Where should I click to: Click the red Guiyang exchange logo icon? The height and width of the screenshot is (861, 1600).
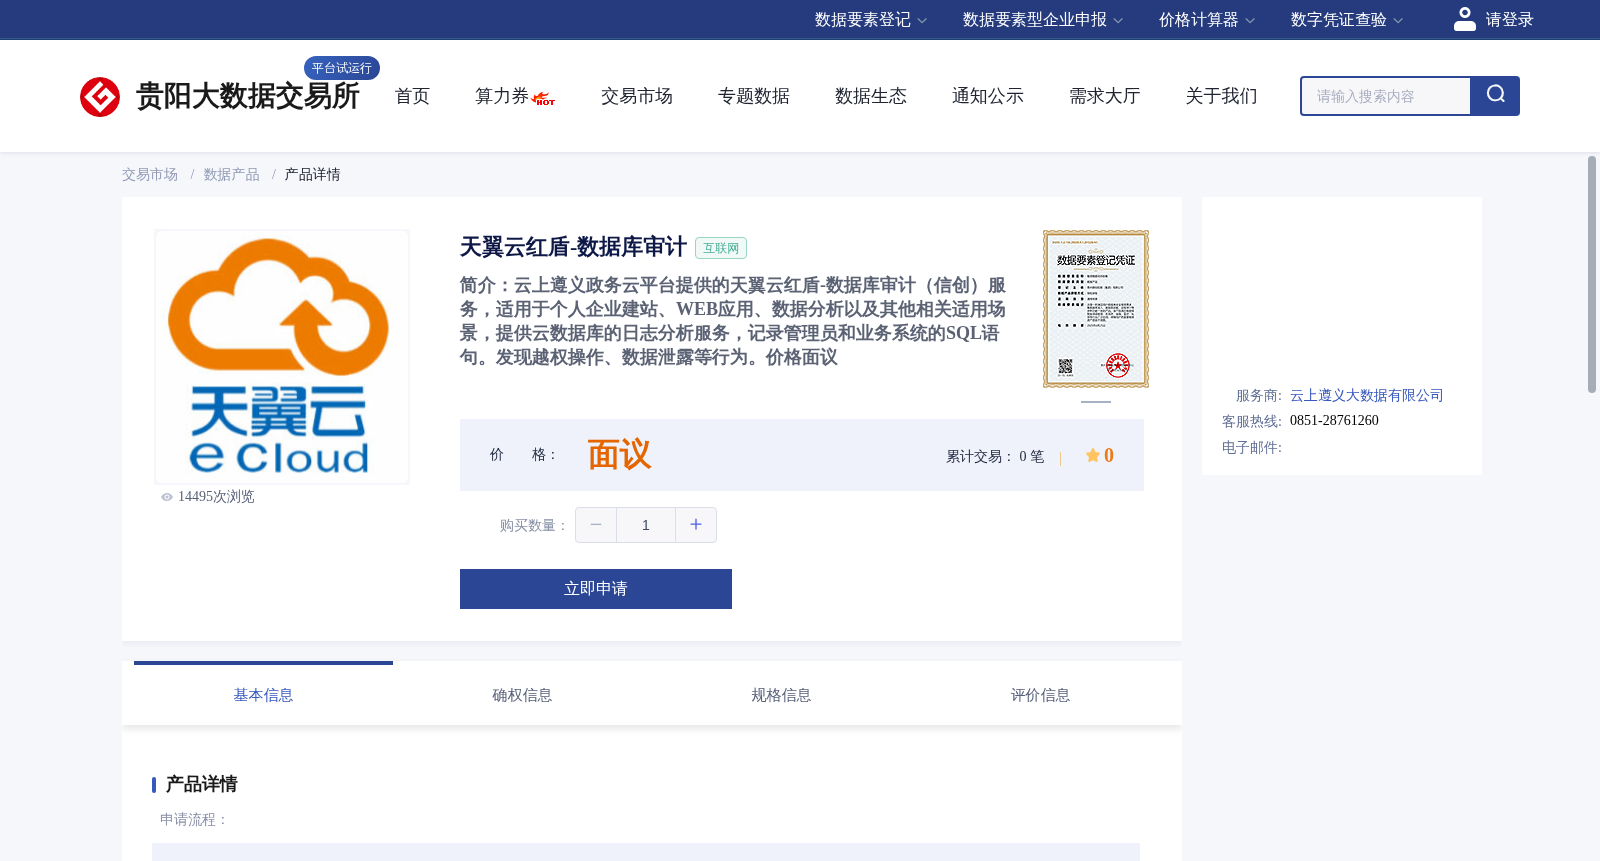pos(100,97)
